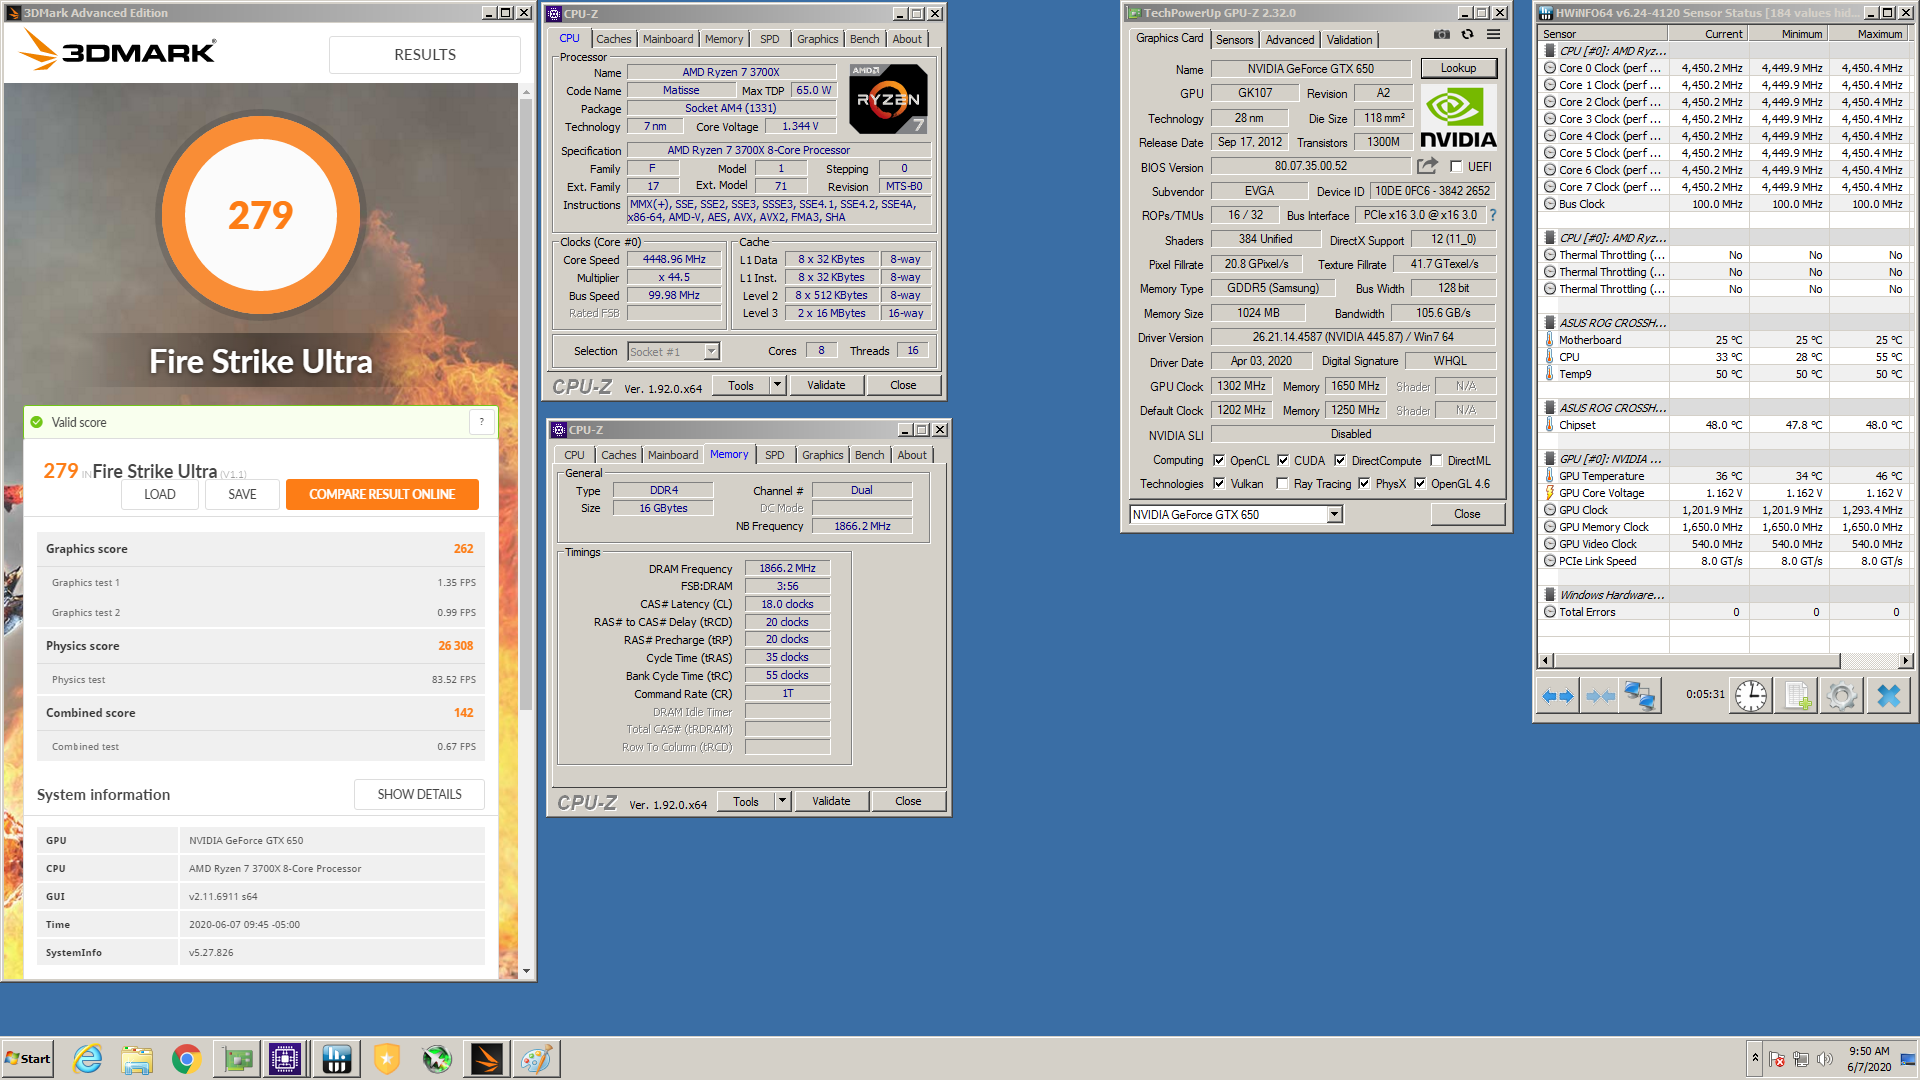Screen dimensions: 1920x1080
Task: Click the green jet taskbar icon
Action: (437, 1059)
